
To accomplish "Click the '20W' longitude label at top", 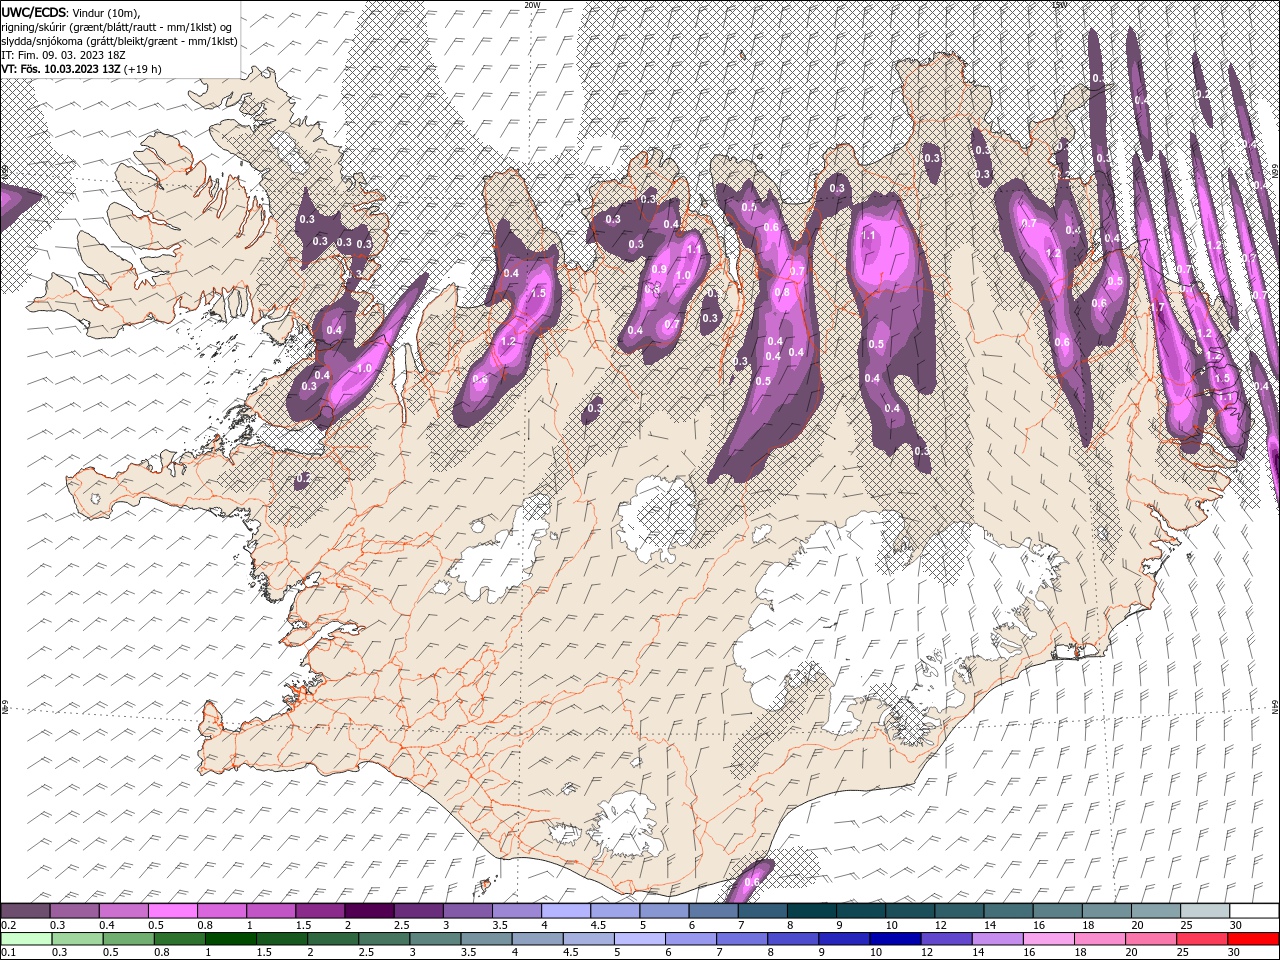I will coord(532,5).
